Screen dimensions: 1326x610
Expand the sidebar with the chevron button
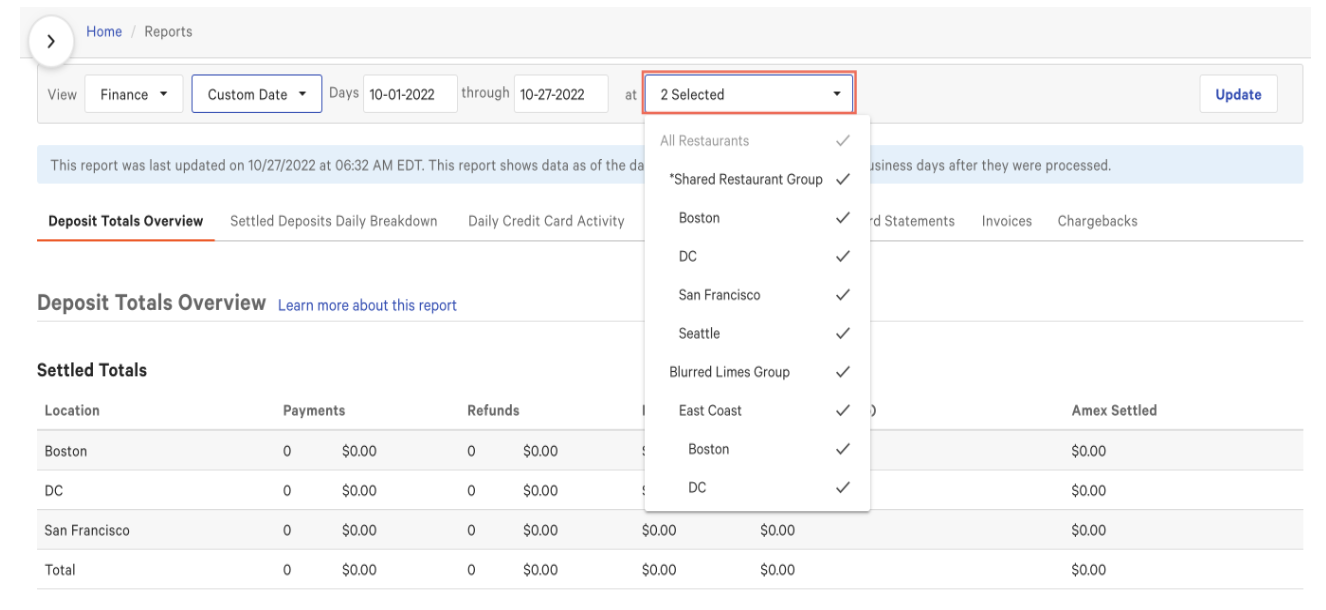tap(52, 45)
